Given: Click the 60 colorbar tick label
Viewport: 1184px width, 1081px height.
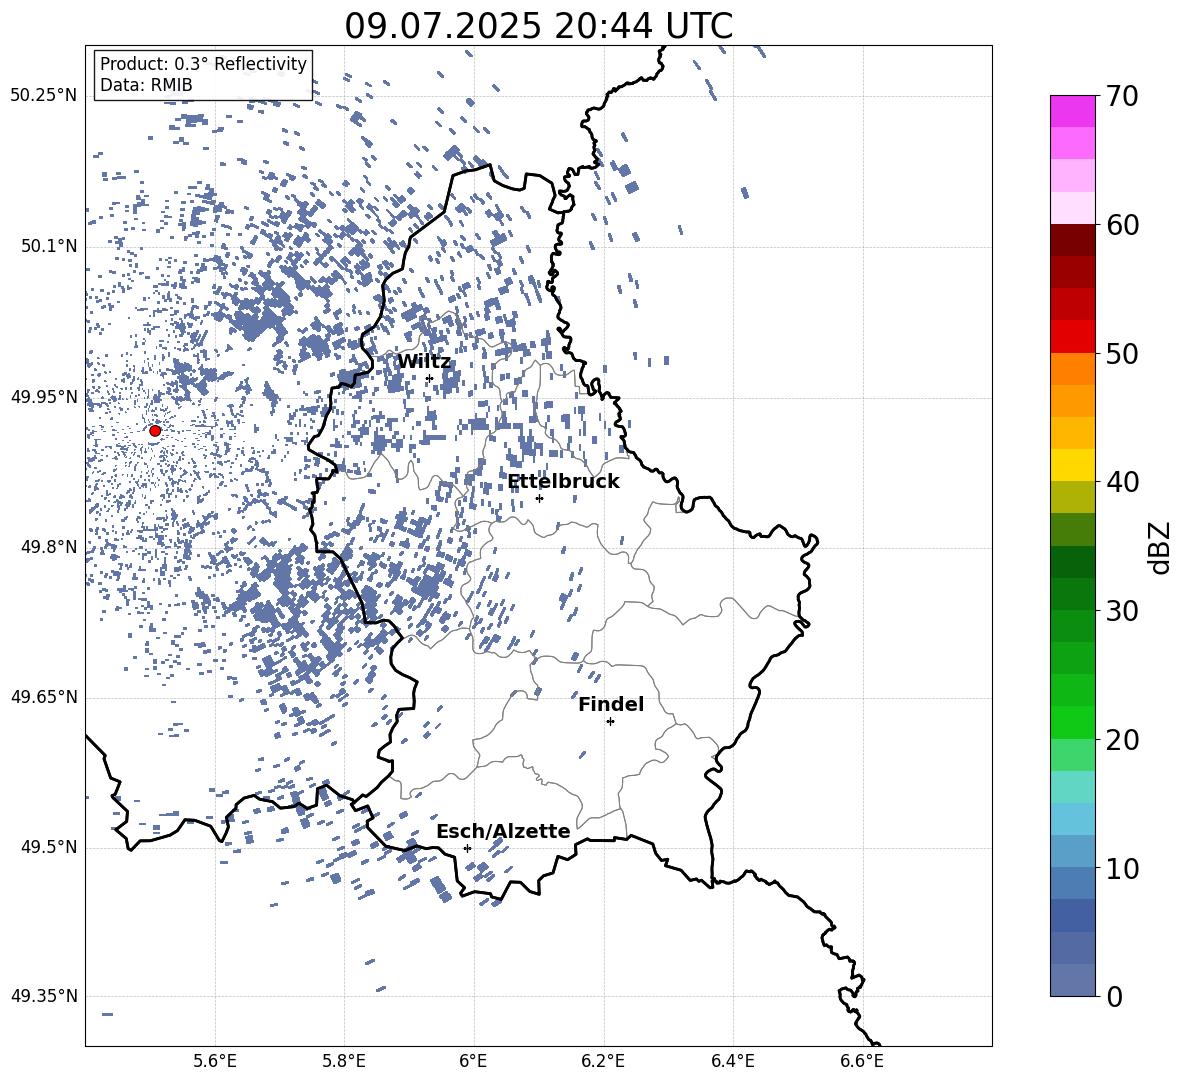Looking at the screenshot, I should pos(1122,225).
